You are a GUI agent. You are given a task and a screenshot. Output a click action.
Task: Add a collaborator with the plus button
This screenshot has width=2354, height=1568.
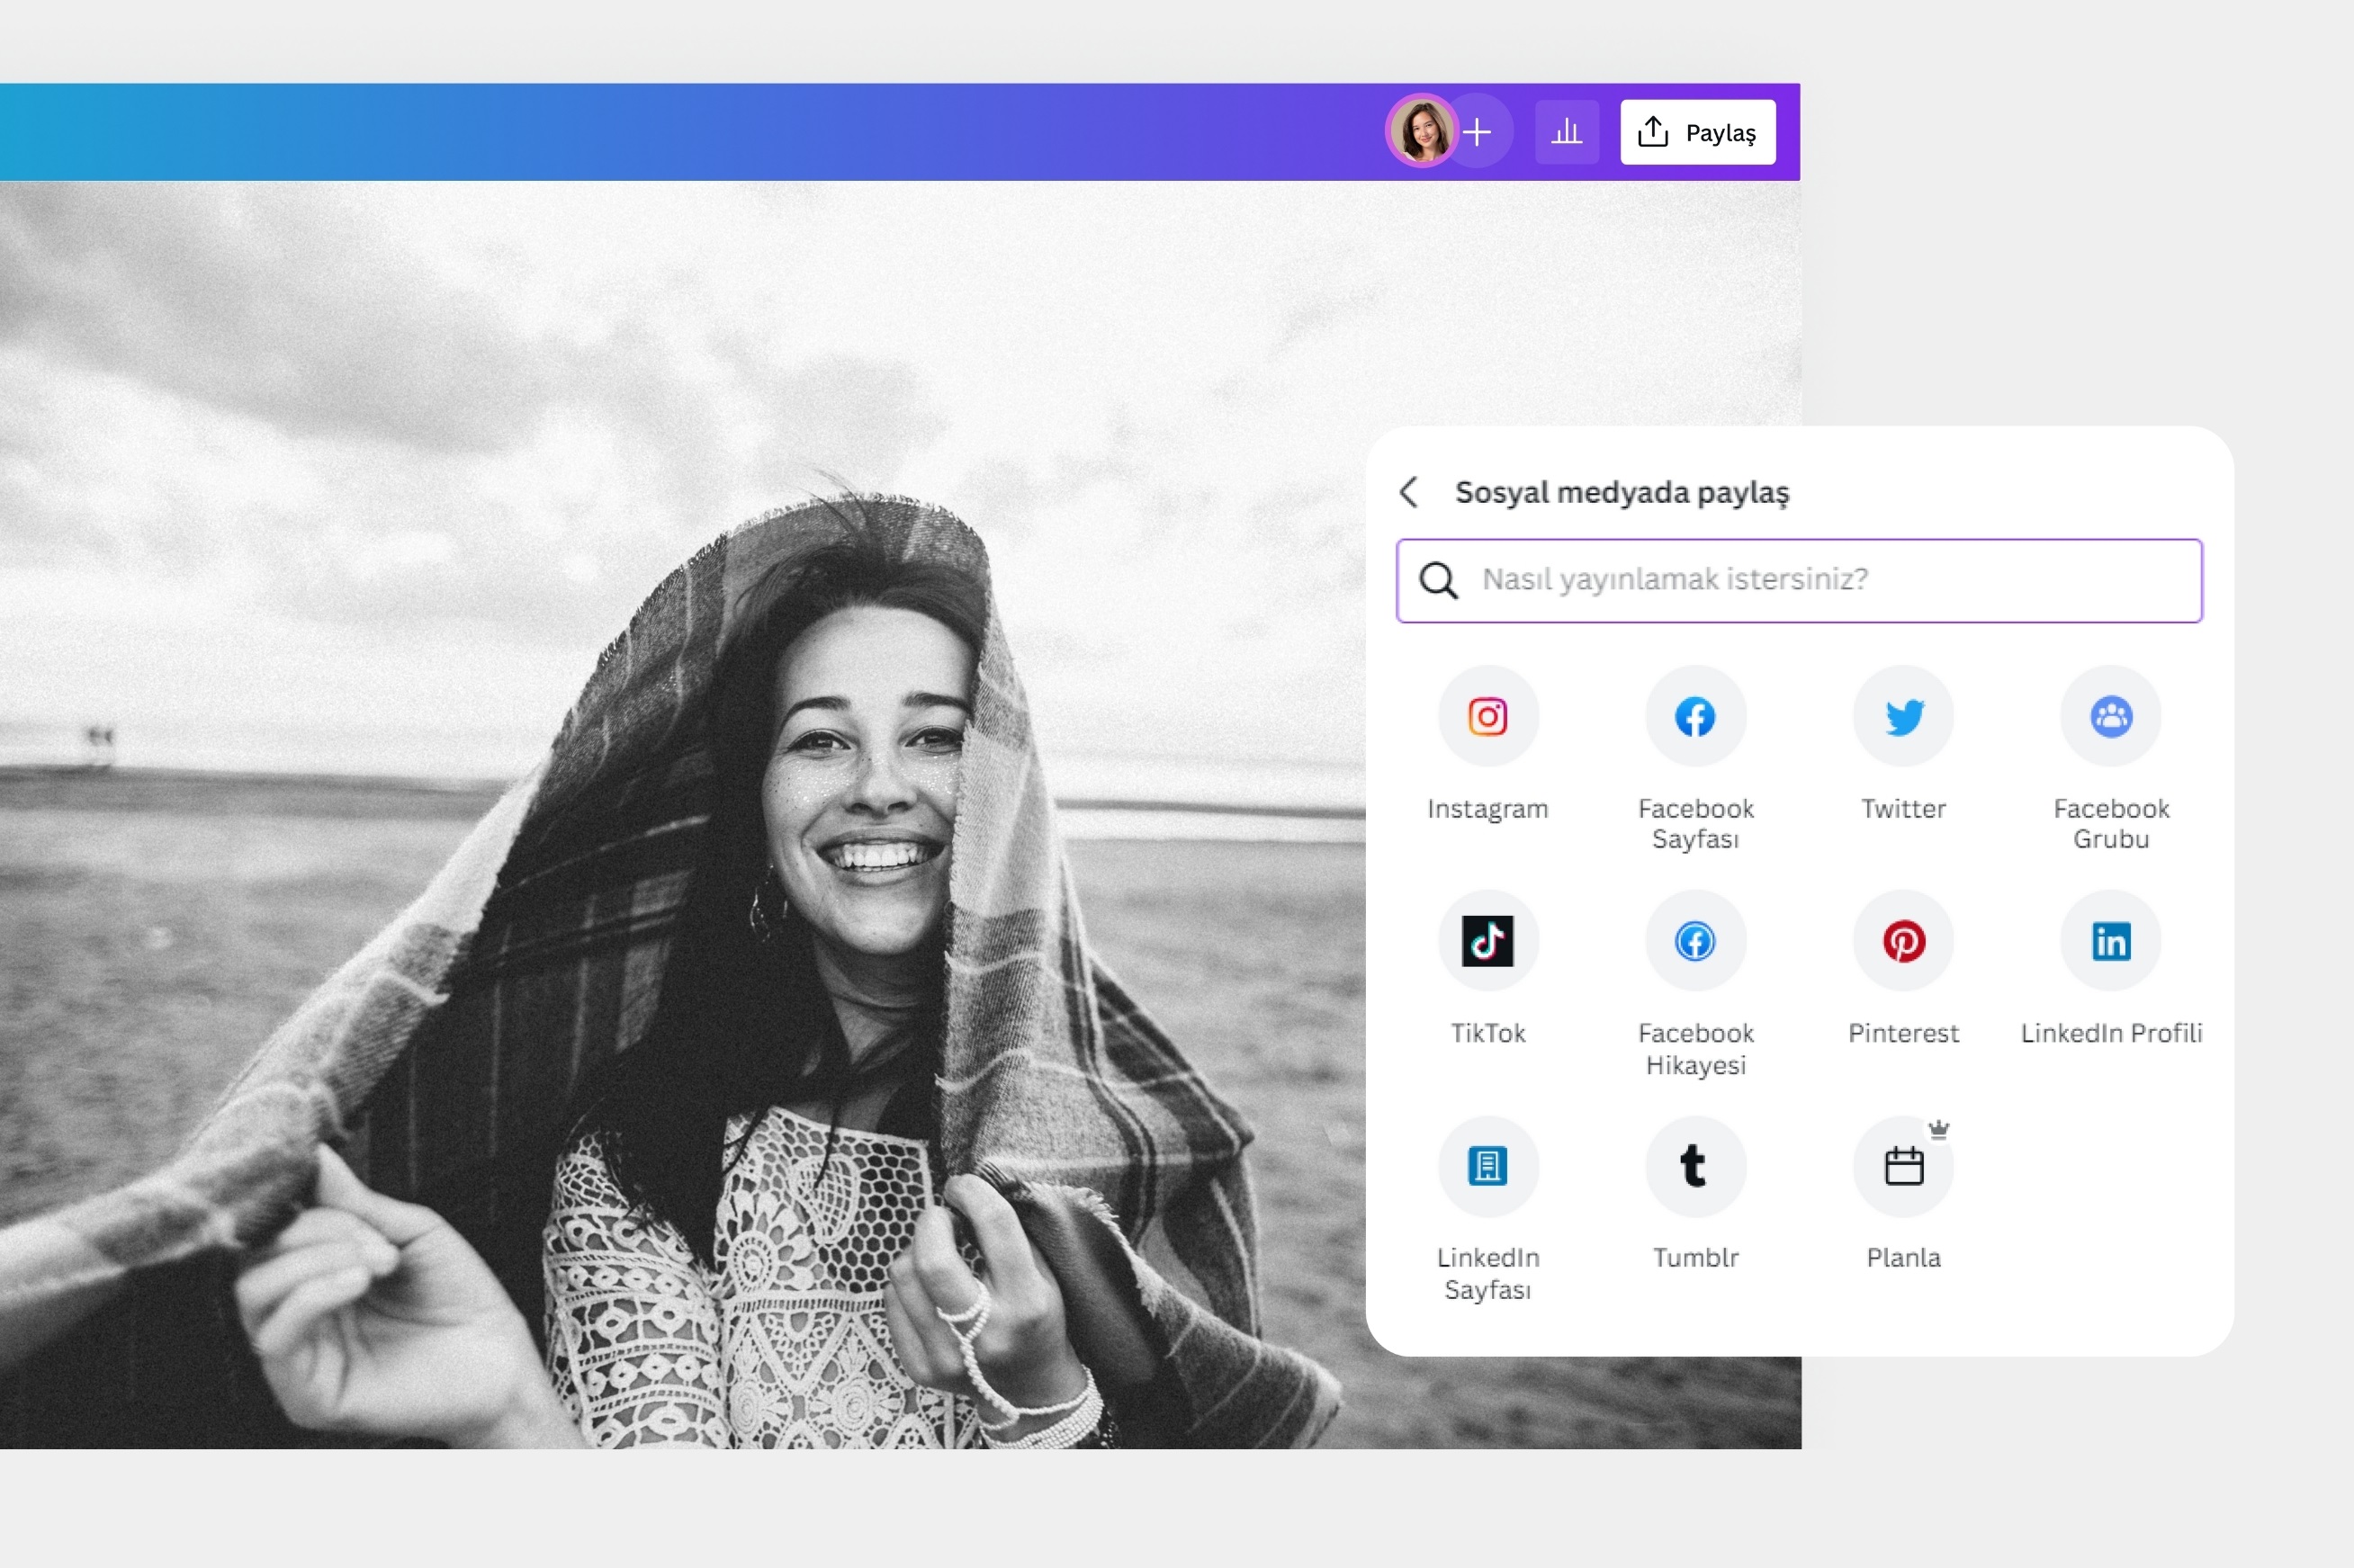coord(1478,132)
